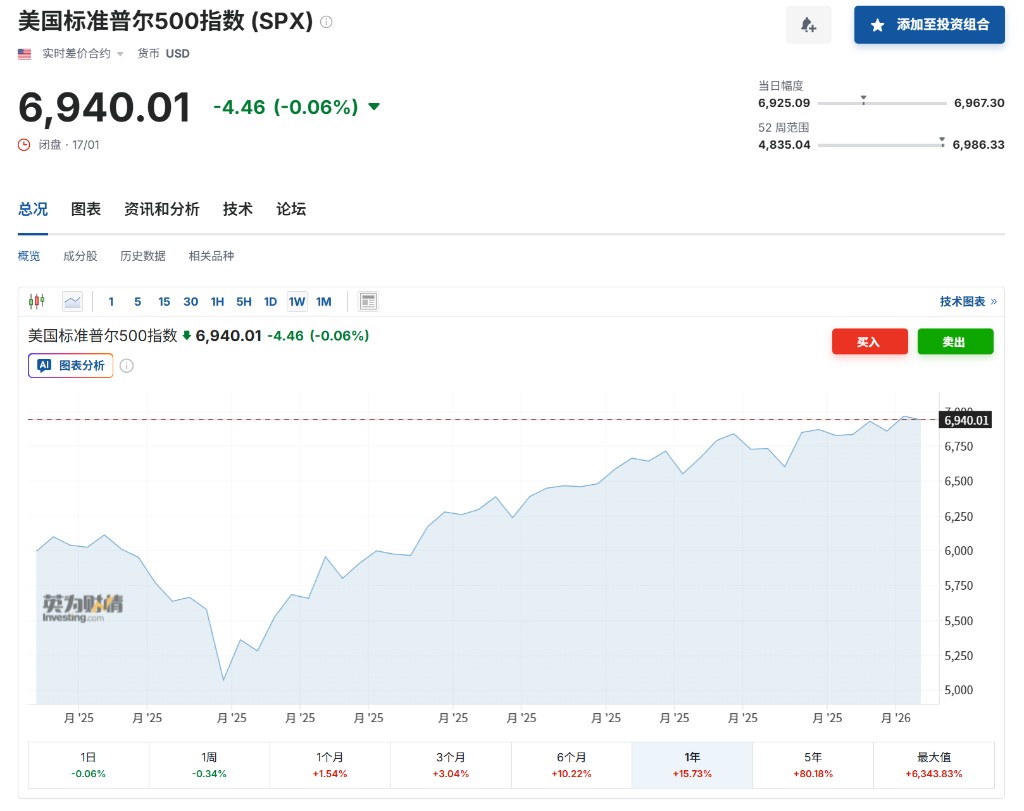Select the 1W chart interval

[297, 302]
